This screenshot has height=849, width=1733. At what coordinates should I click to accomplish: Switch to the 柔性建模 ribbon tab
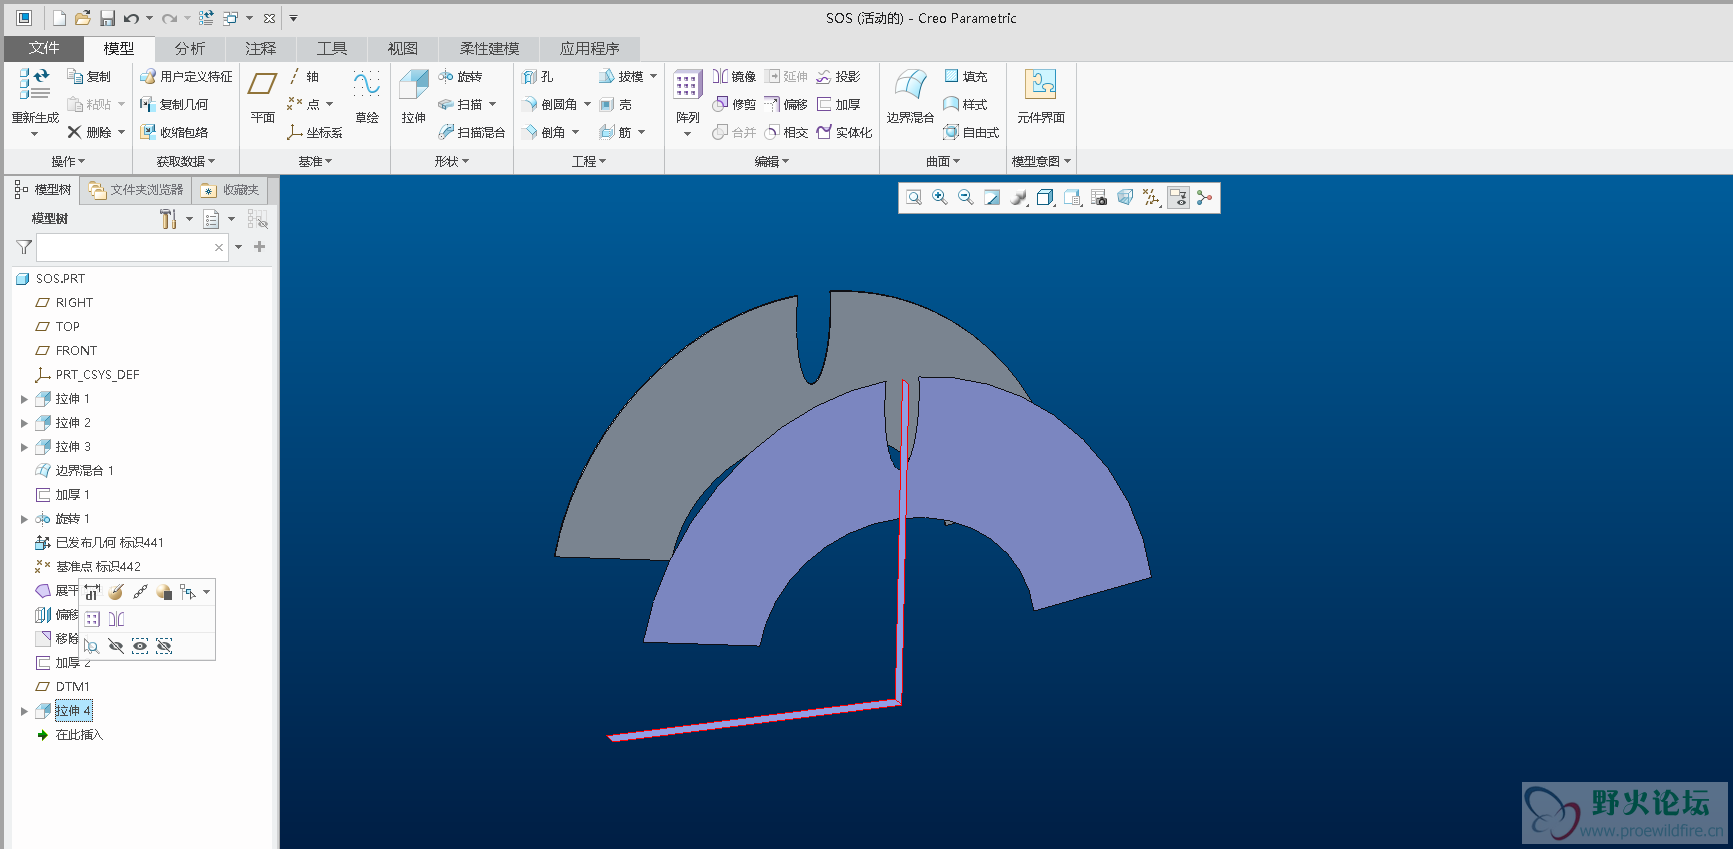(x=489, y=48)
